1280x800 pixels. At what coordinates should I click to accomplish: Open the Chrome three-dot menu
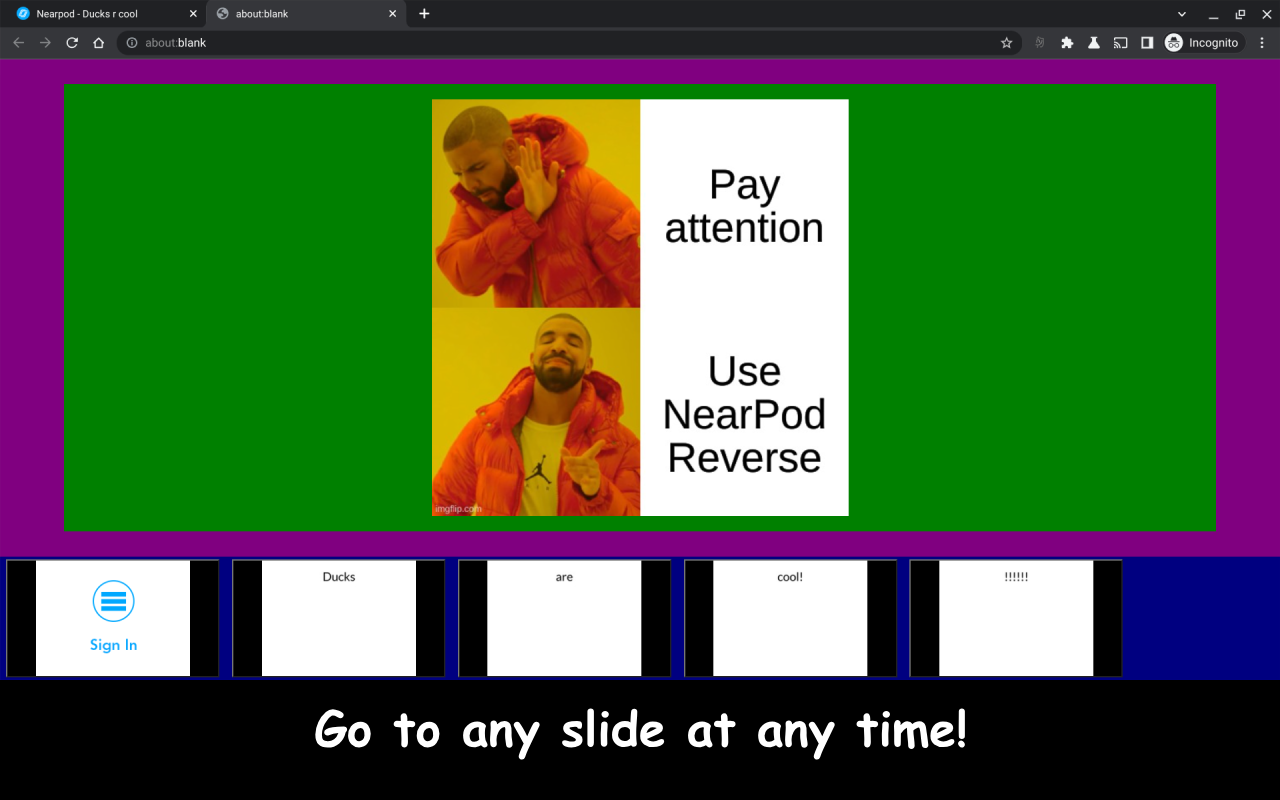click(1261, 43)
